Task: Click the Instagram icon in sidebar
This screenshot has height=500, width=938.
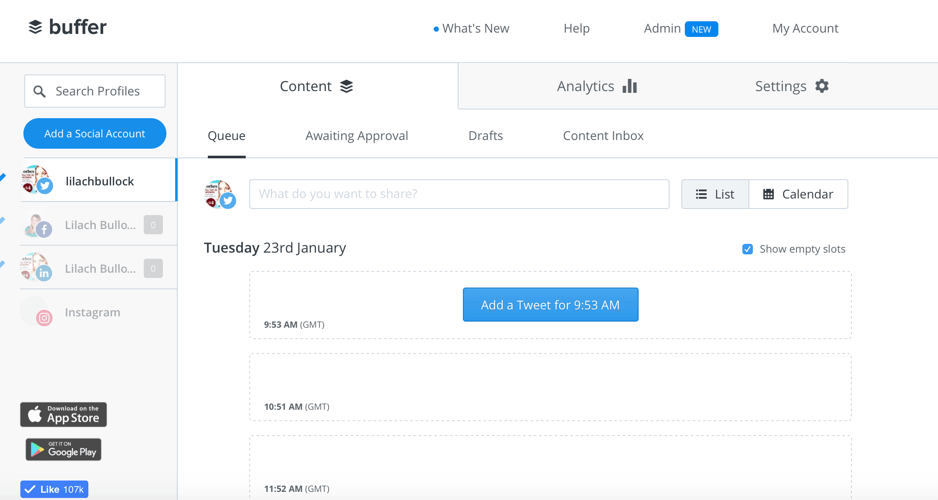Action: [44, 318]
